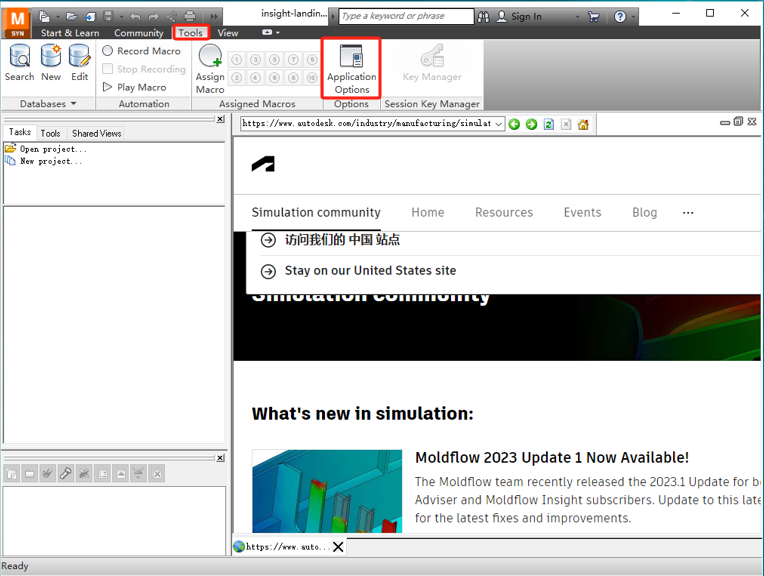Click the Assign Macro button
Screen dimensions: 764x576
pos(210,69)
